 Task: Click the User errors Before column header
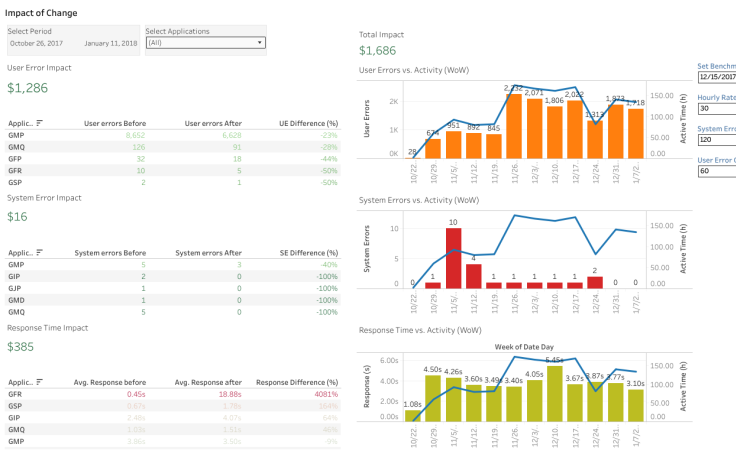pos(118,123)
